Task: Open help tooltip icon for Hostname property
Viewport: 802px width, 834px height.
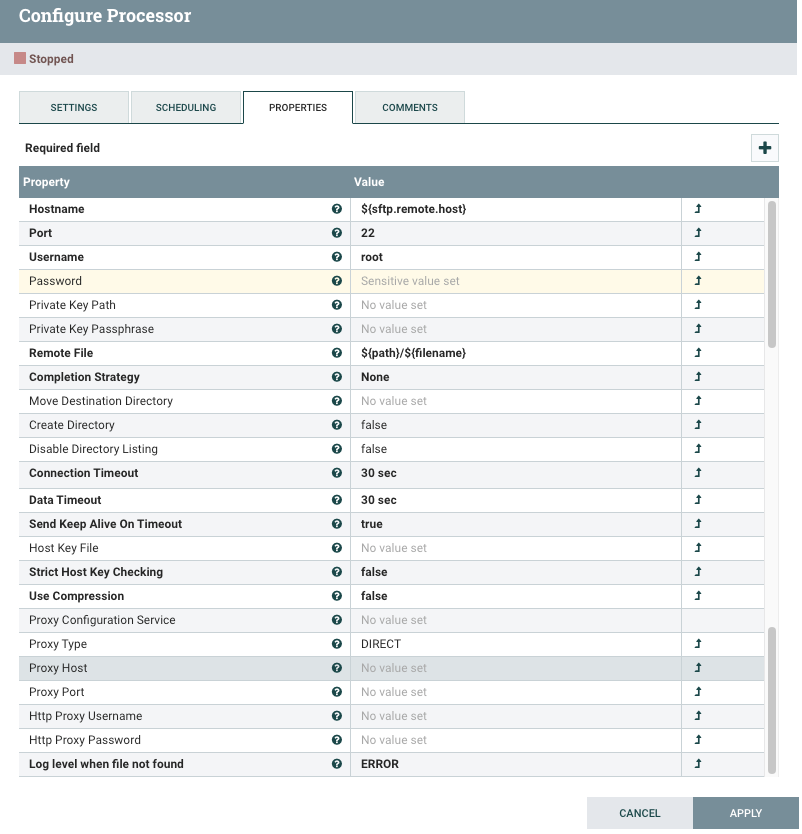Action: coord(337,209)
